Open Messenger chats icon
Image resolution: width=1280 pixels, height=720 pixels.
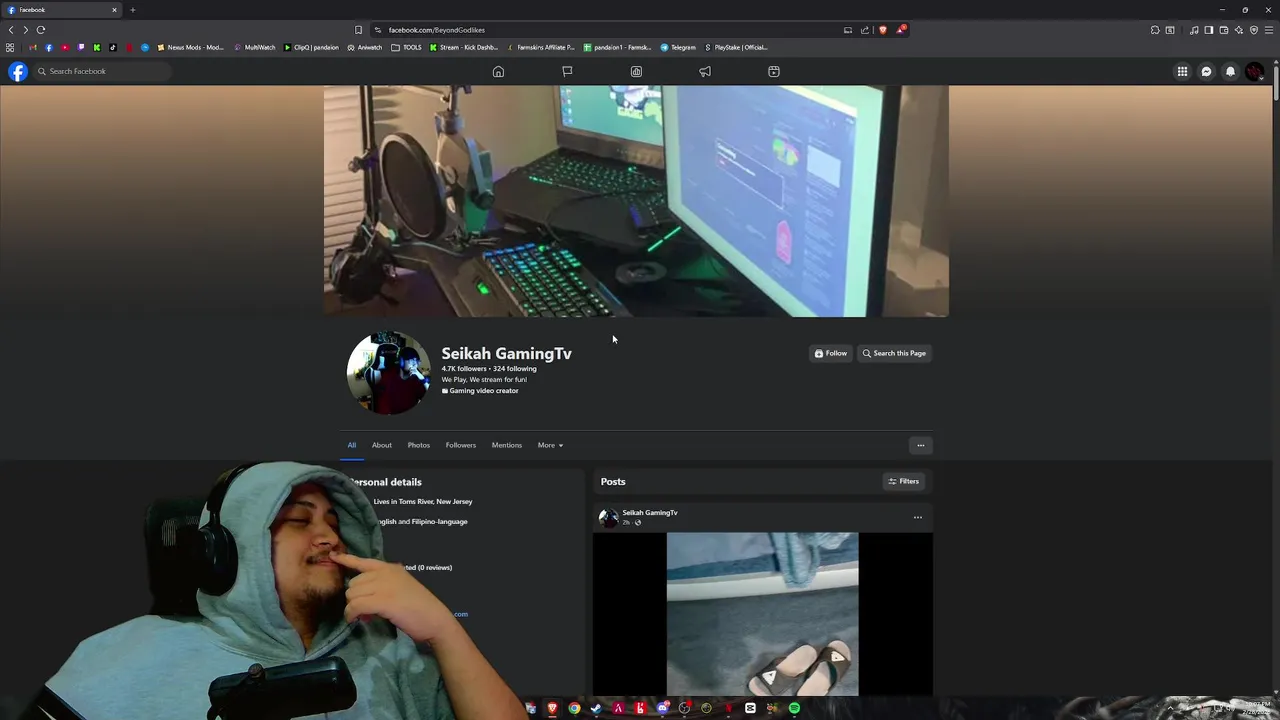pos(1206,71)
